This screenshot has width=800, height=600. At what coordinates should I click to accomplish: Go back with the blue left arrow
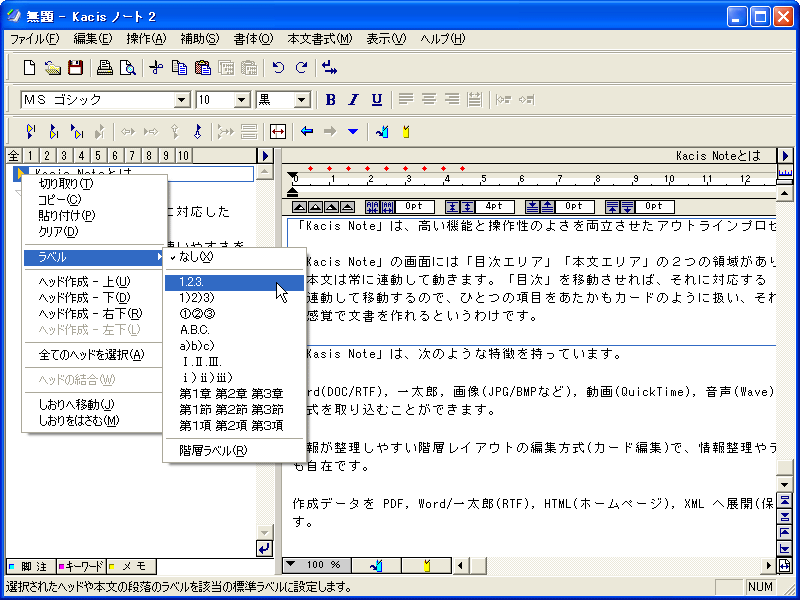pos(307,132)
